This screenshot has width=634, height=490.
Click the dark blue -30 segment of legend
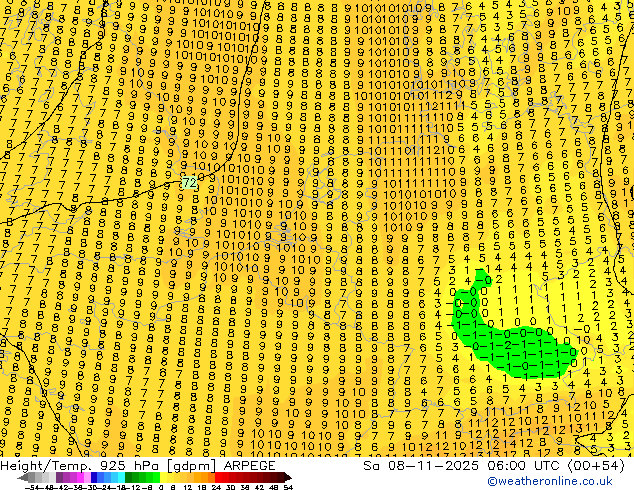pos(94,477)
